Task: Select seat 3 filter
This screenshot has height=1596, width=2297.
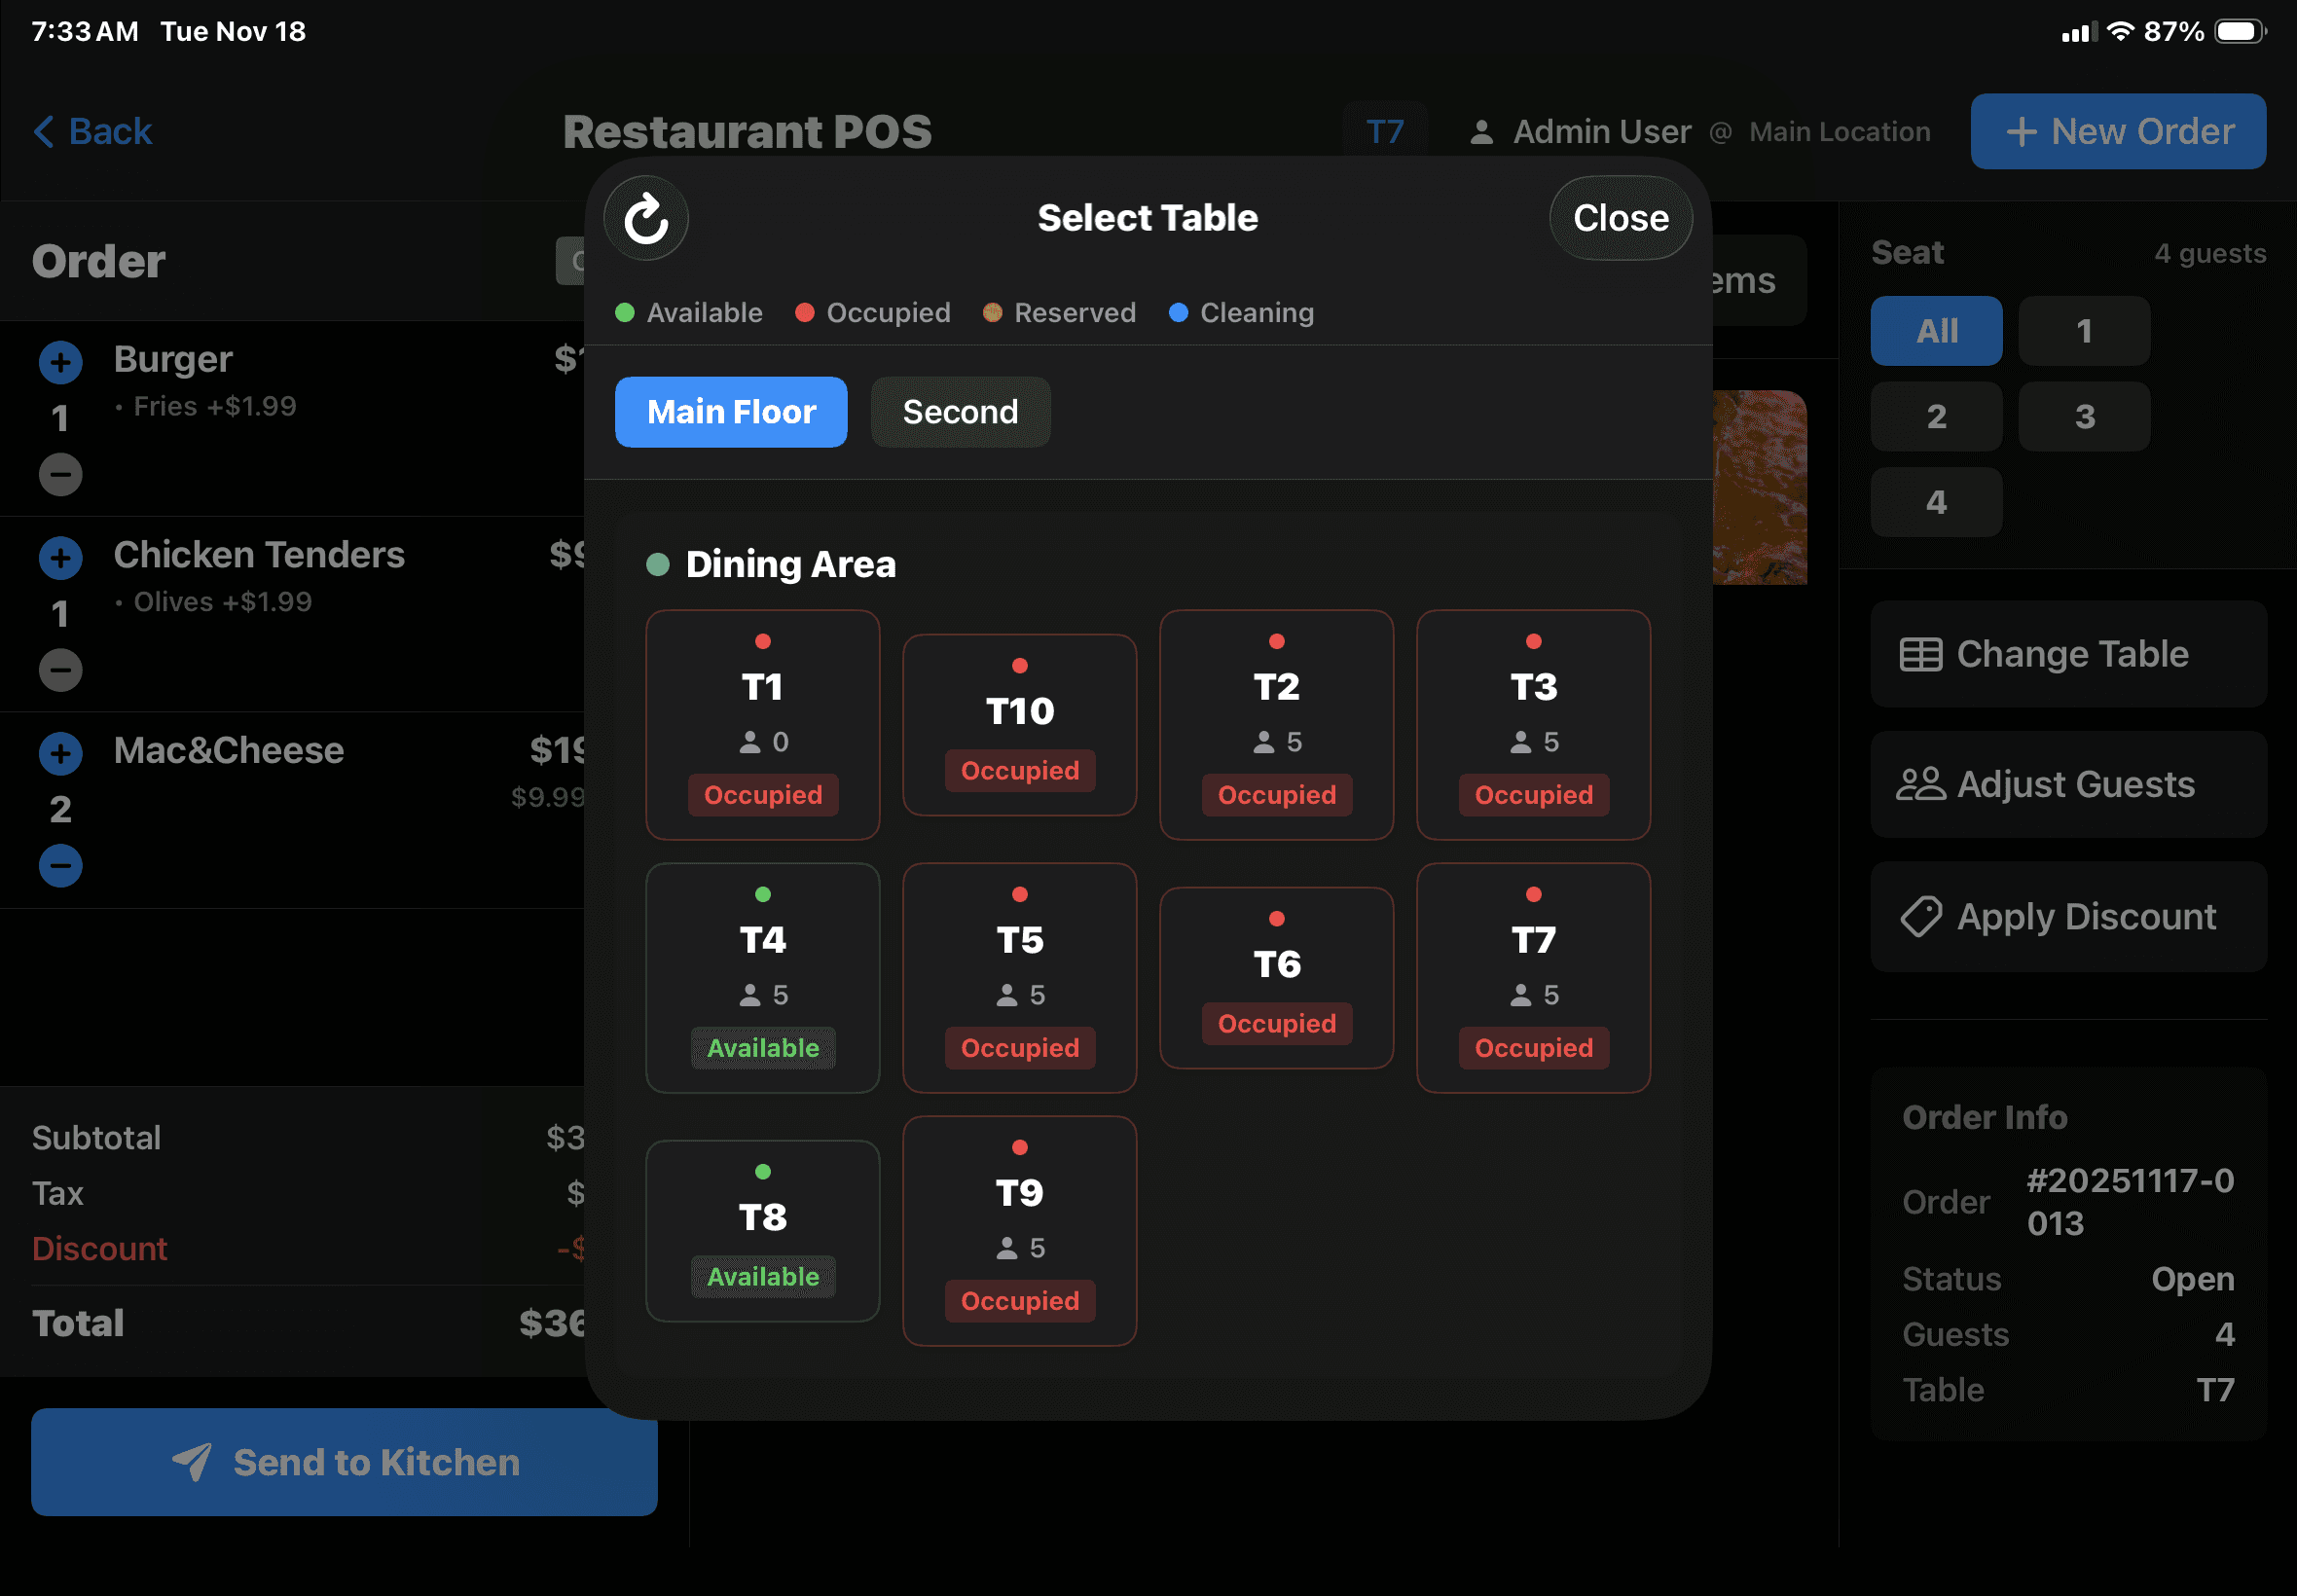Action: point(2083,416)
